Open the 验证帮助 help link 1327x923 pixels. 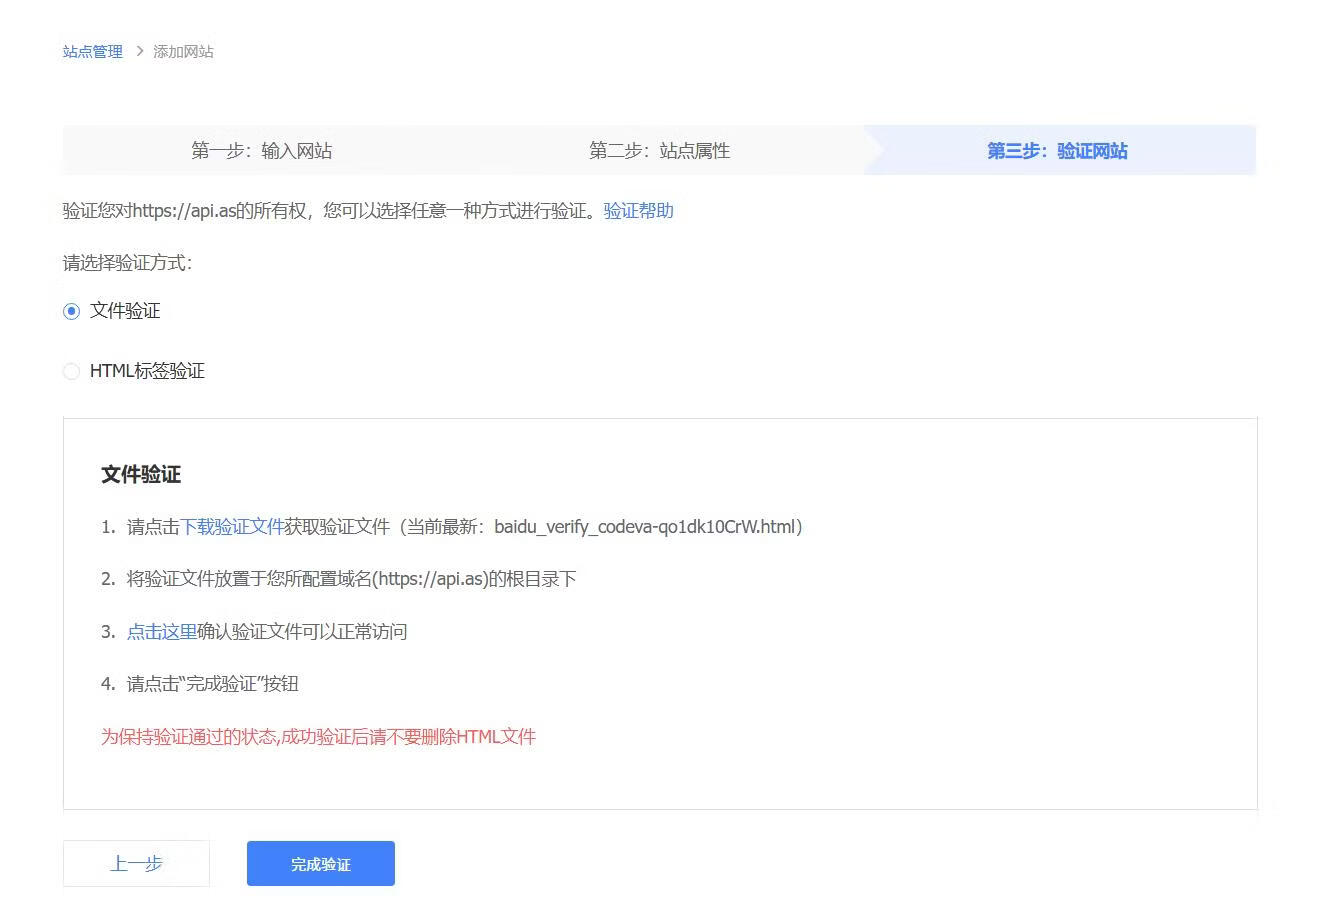(x=638, y=211)
